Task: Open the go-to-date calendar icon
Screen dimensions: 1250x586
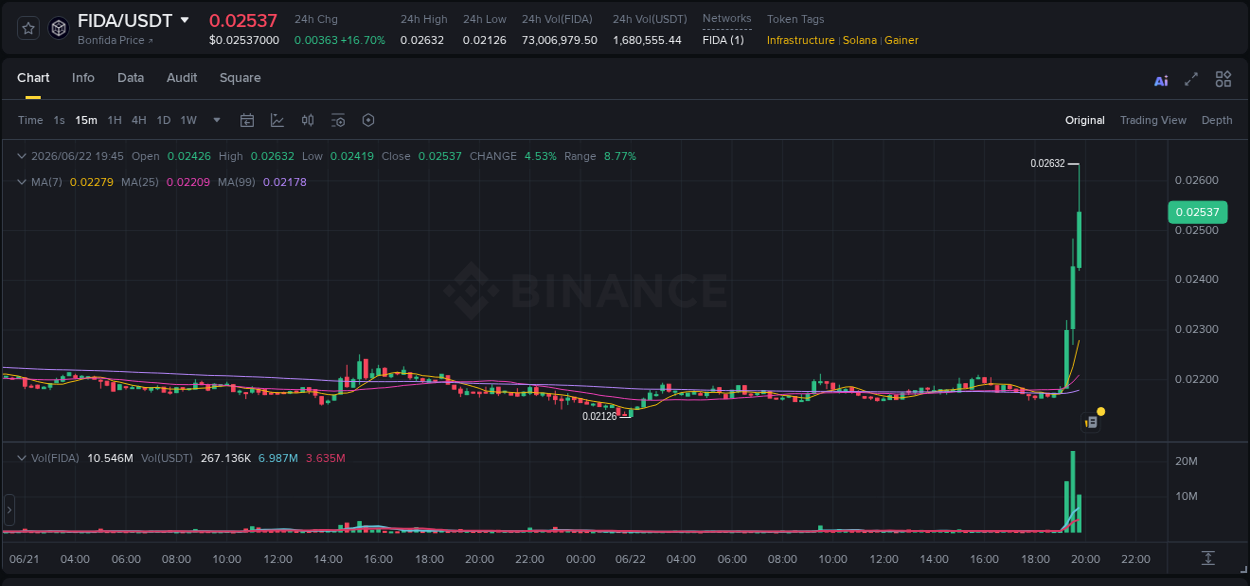Action: pyautogui.click(x=247, y=120)
